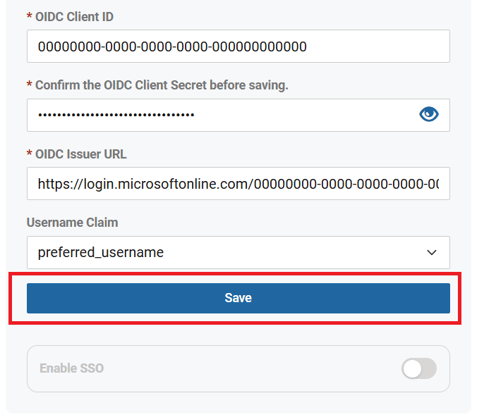Click the preferred_username selected value text

pos(101,252)
